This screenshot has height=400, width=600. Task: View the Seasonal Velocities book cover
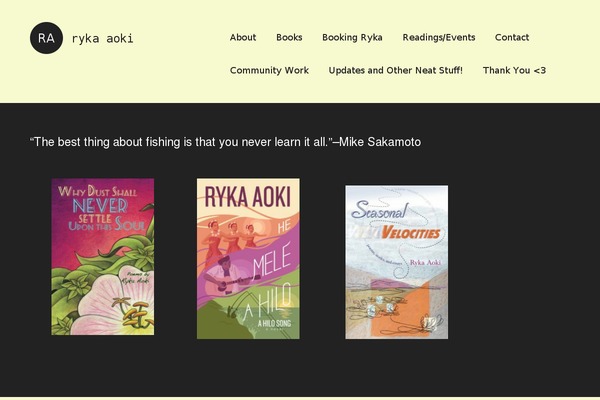tap(397, 262)
